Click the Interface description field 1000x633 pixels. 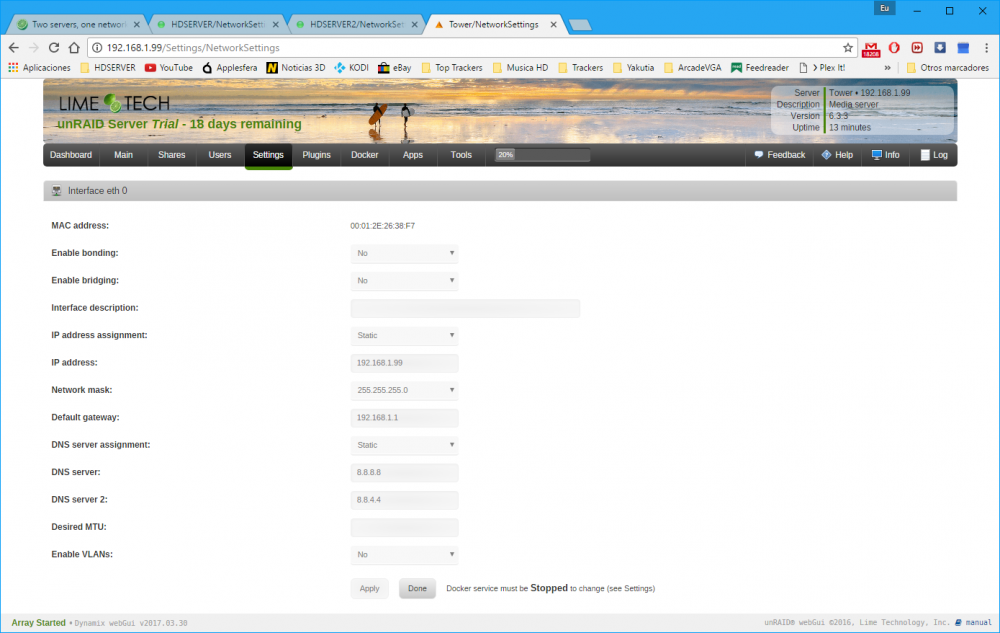(x=465, y=308)
